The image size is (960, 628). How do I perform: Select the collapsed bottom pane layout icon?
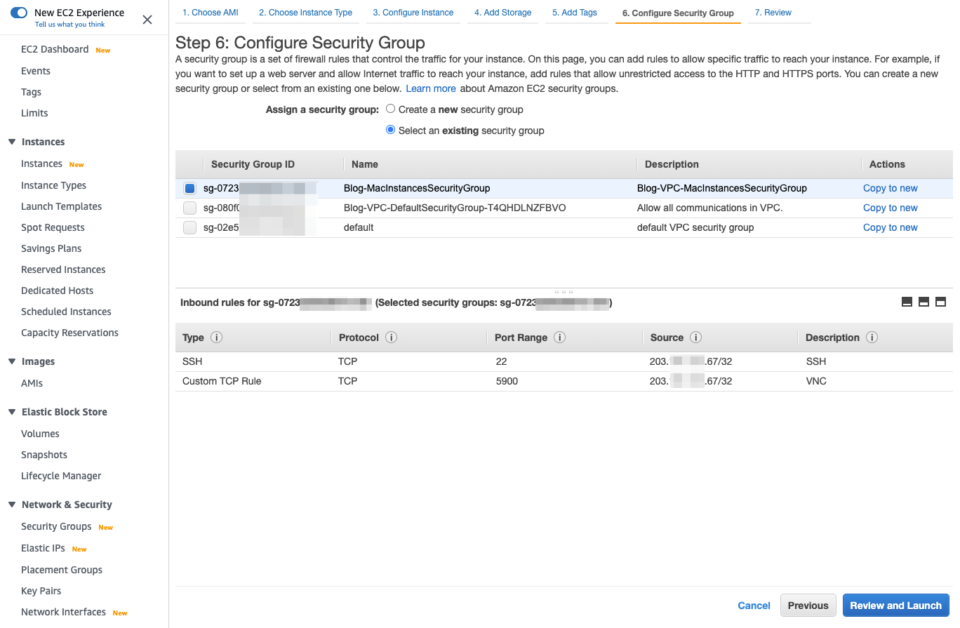[x=906, y=301]
